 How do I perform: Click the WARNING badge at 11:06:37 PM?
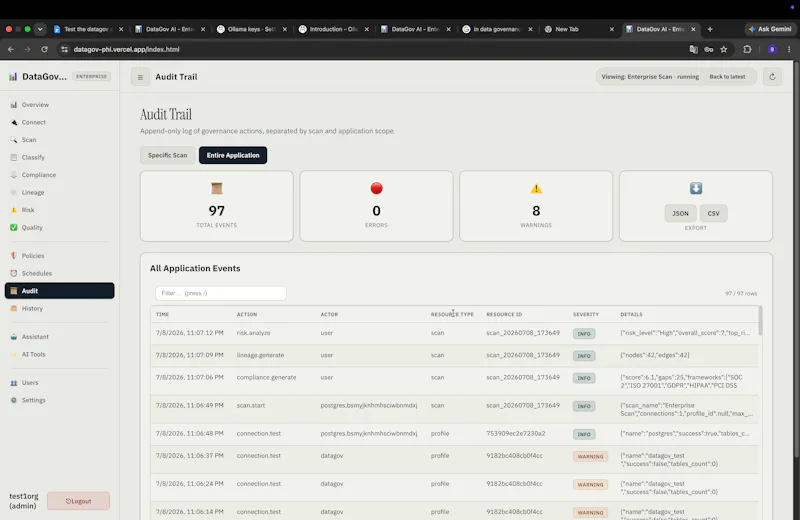point(590,457)
